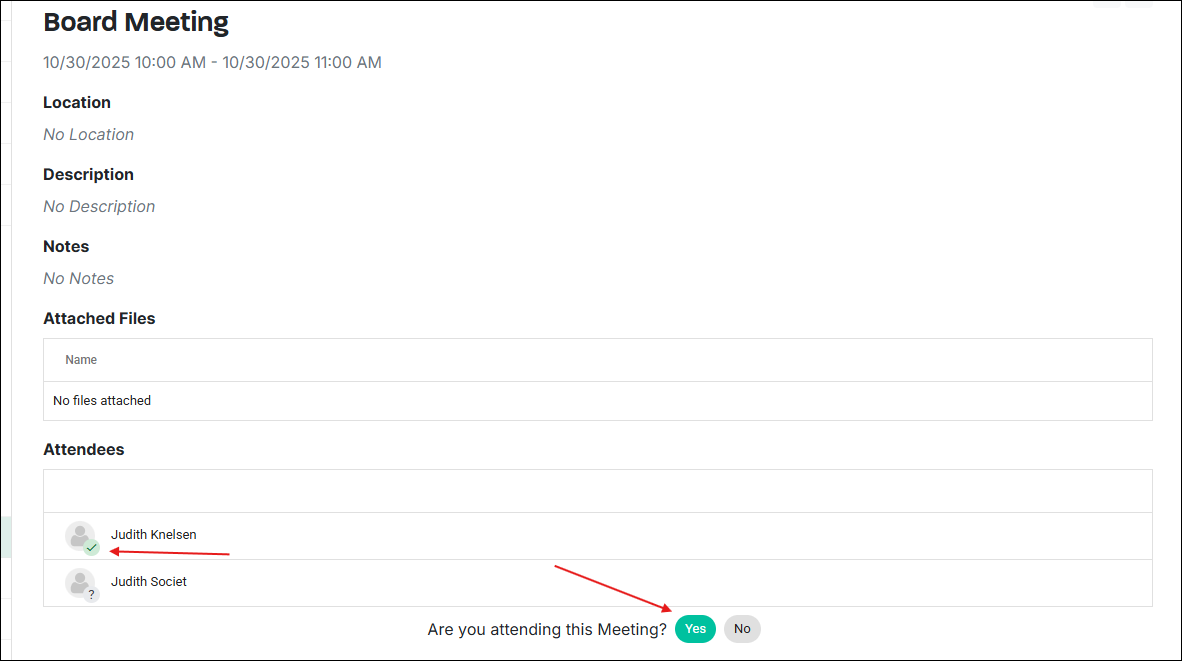Decline the meeting with the No button
This screenshot has height=661, width=1182.
tap(742, 629)
